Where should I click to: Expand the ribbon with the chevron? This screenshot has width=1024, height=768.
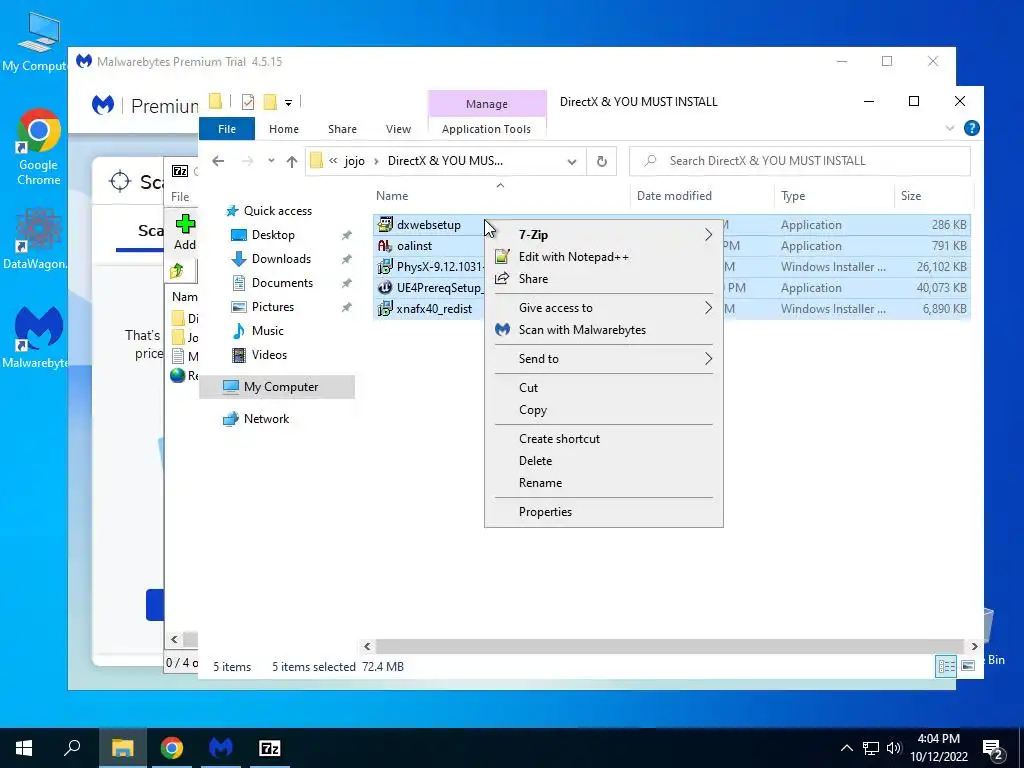tap(950, 129)
